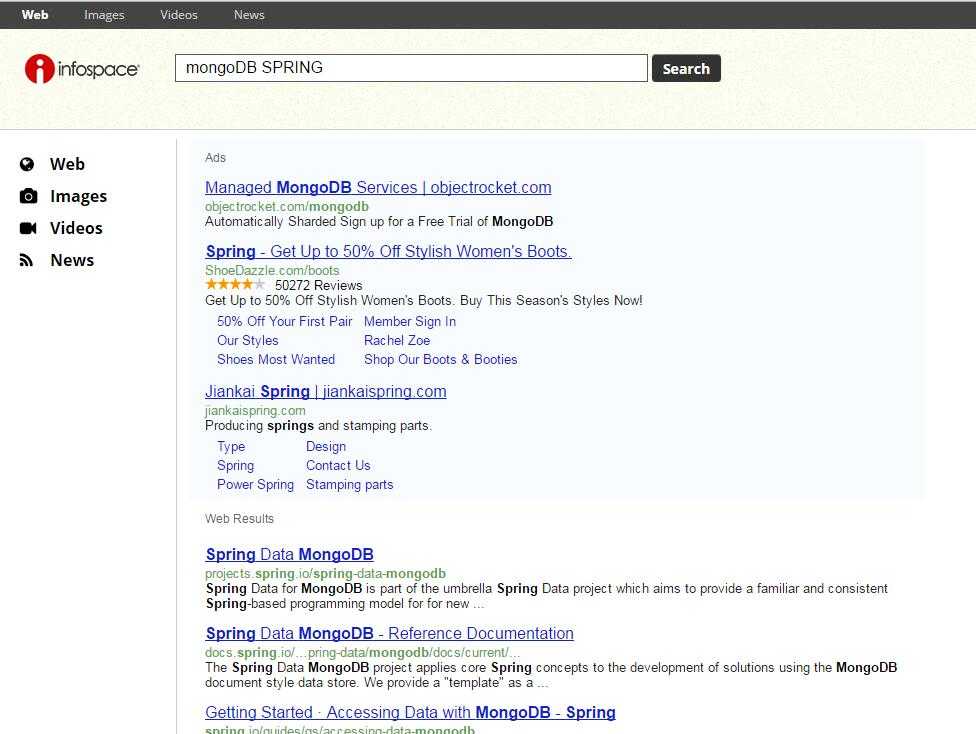Open Spring Data MongoDB Reference Documentation result
Screen dimensions: 976x734
click(x=390, y=633)
